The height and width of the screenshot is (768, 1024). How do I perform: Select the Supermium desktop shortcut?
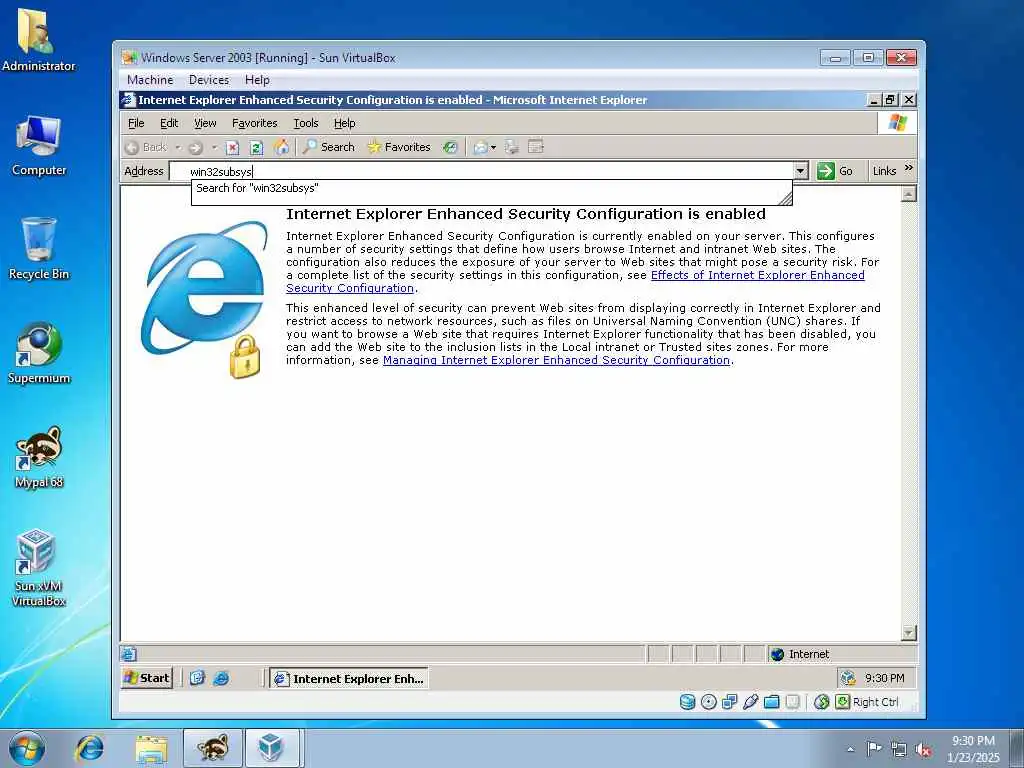pos(39,353)
